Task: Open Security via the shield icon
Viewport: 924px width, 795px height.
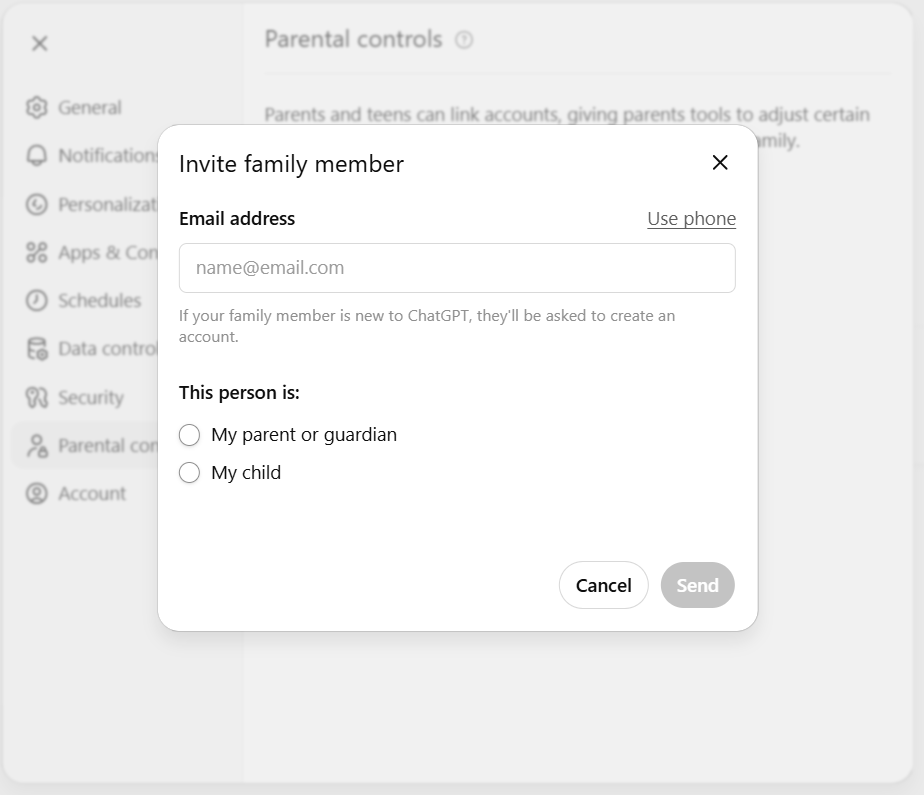Action: [x=36, y=396]
